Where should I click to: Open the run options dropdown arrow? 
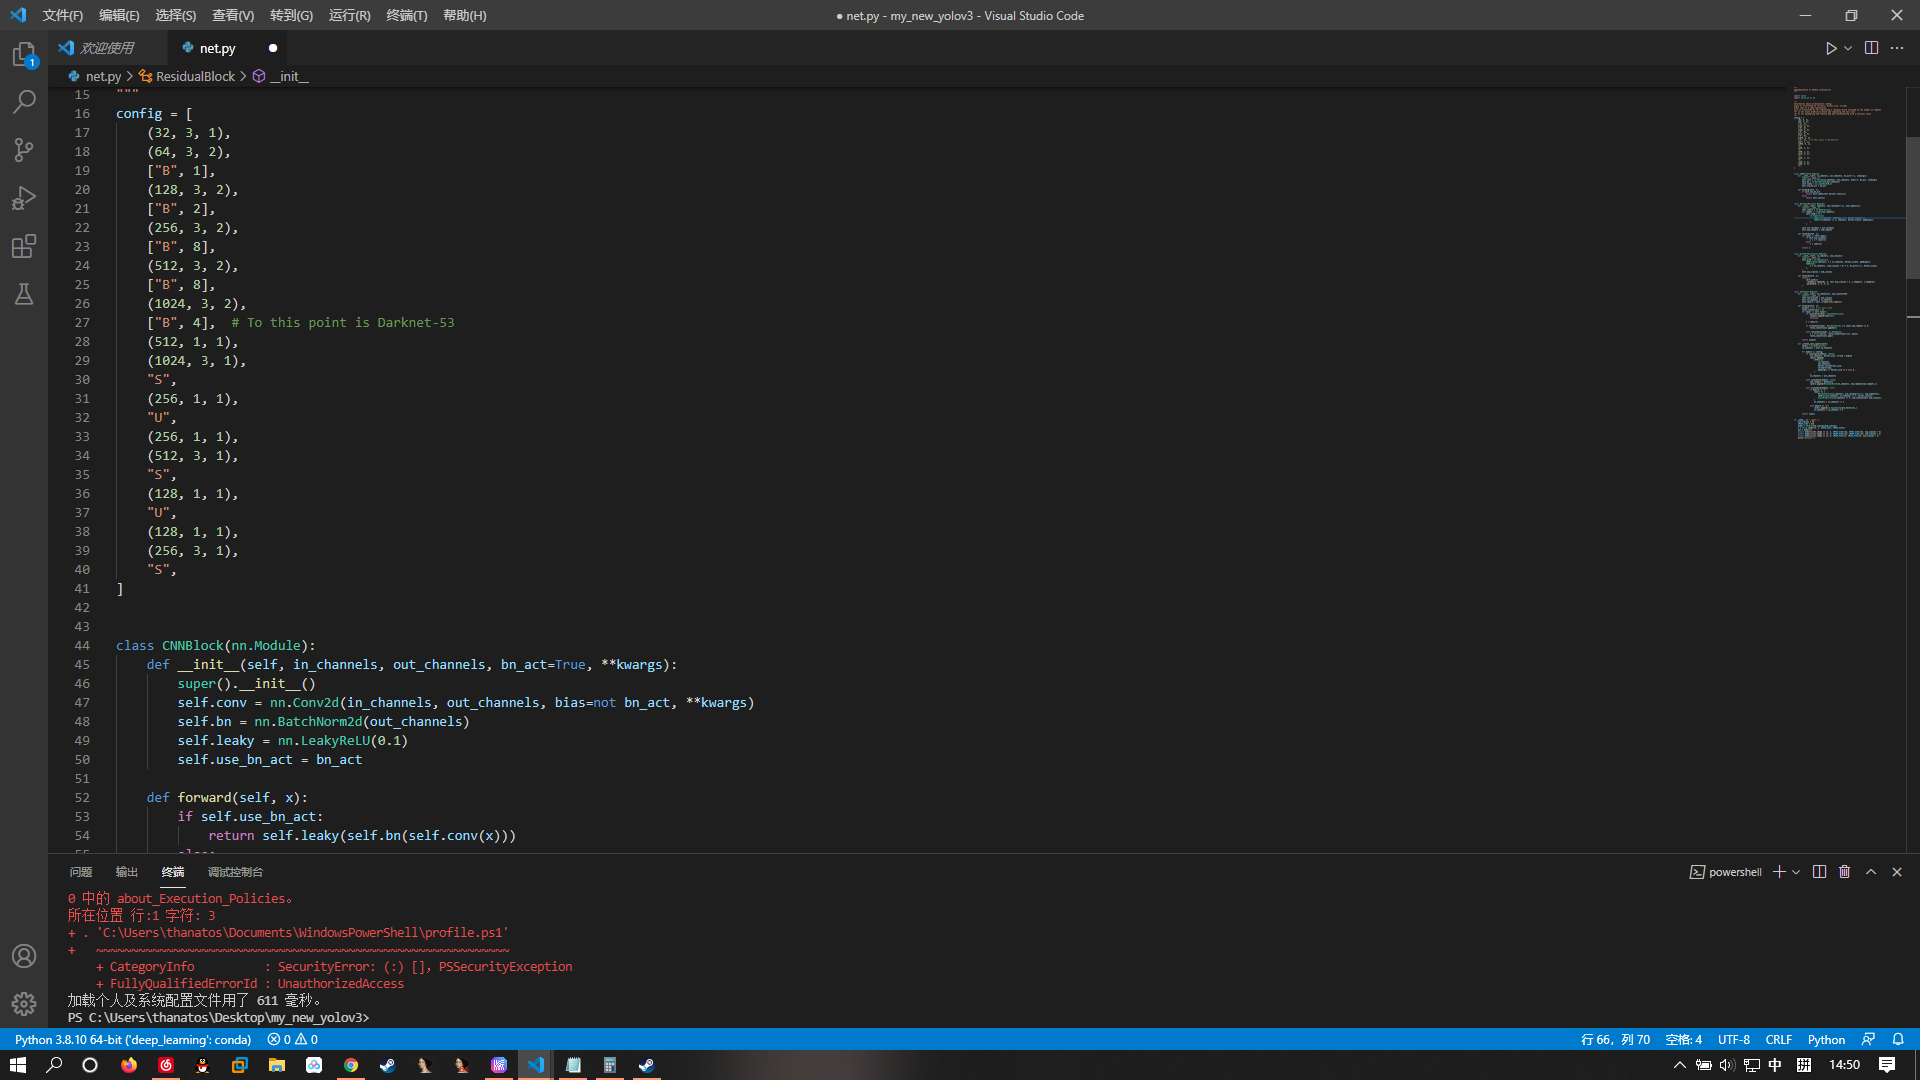pos(1848,48)
